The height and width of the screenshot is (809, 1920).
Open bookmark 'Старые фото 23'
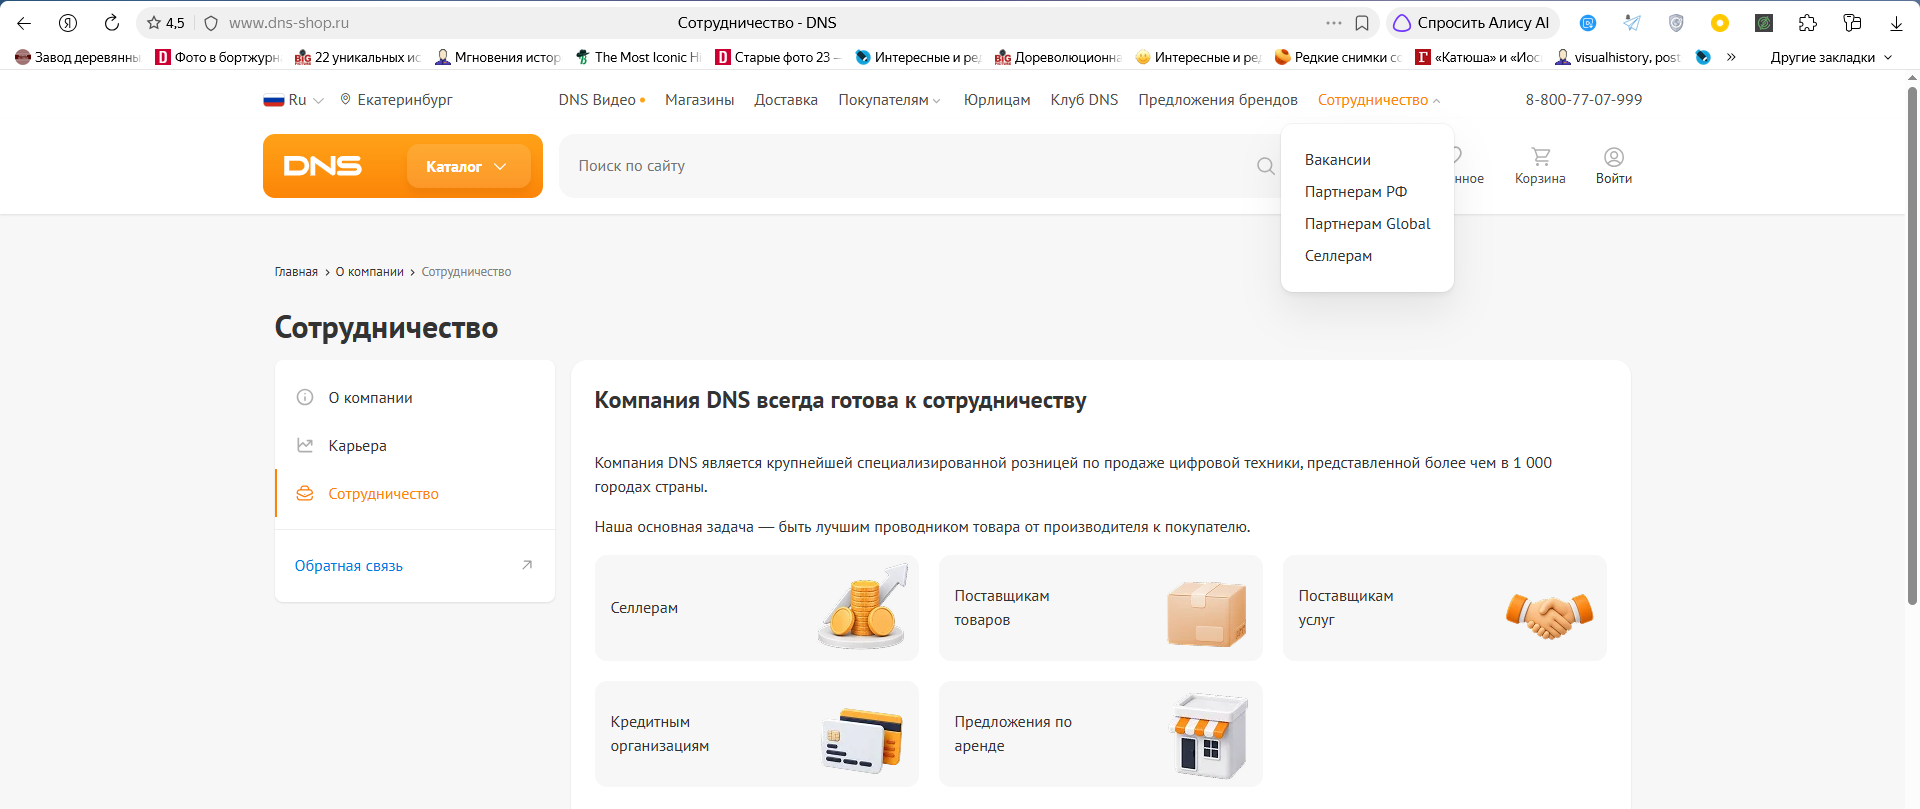coord(778,57)
